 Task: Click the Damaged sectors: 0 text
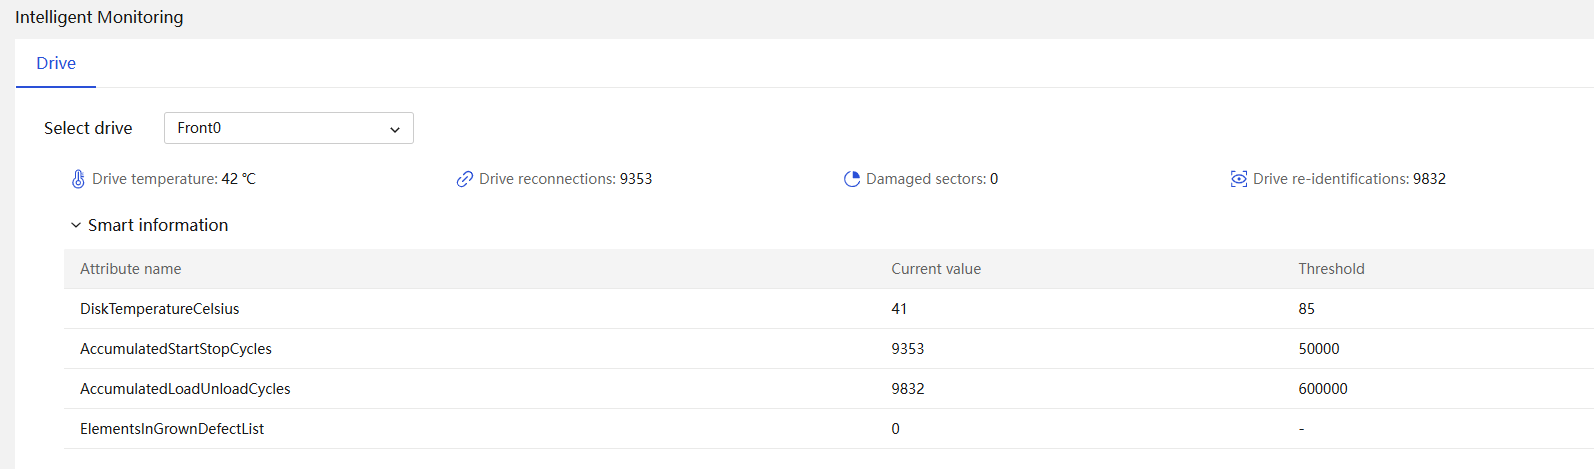tap(932, 179)
